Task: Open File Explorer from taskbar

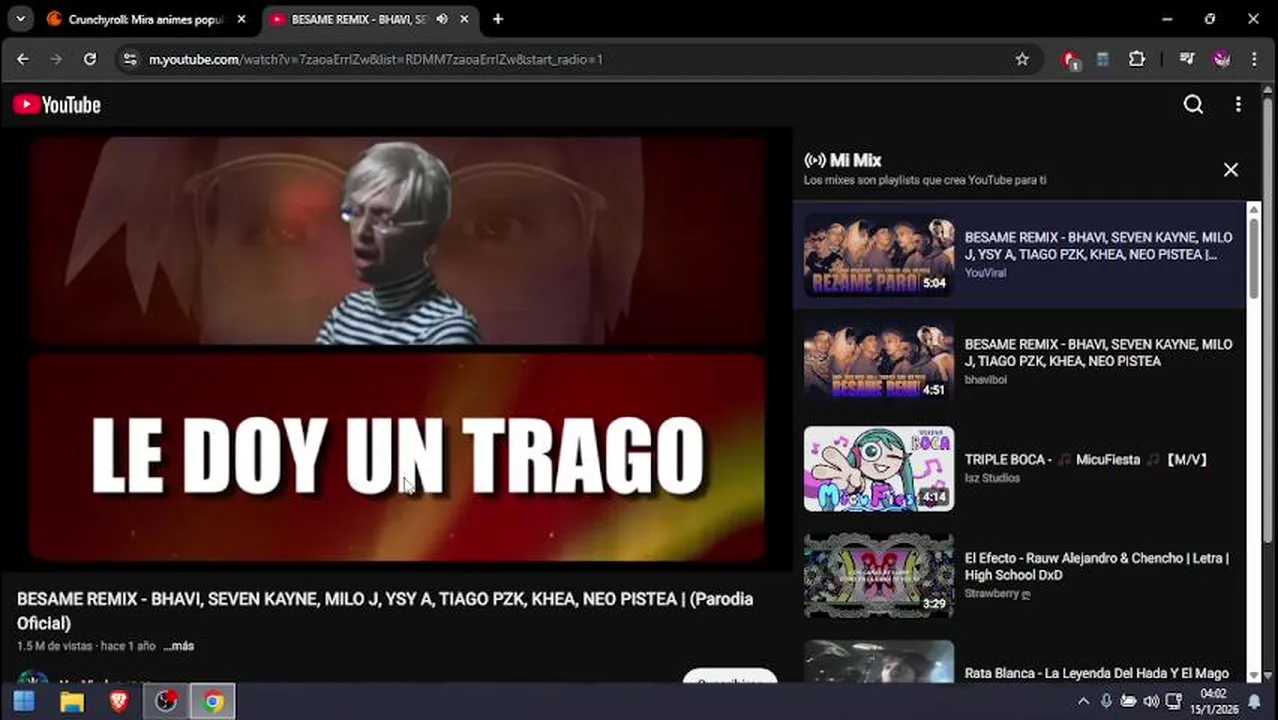Action: pyautogui.click(x=72, y=702)
